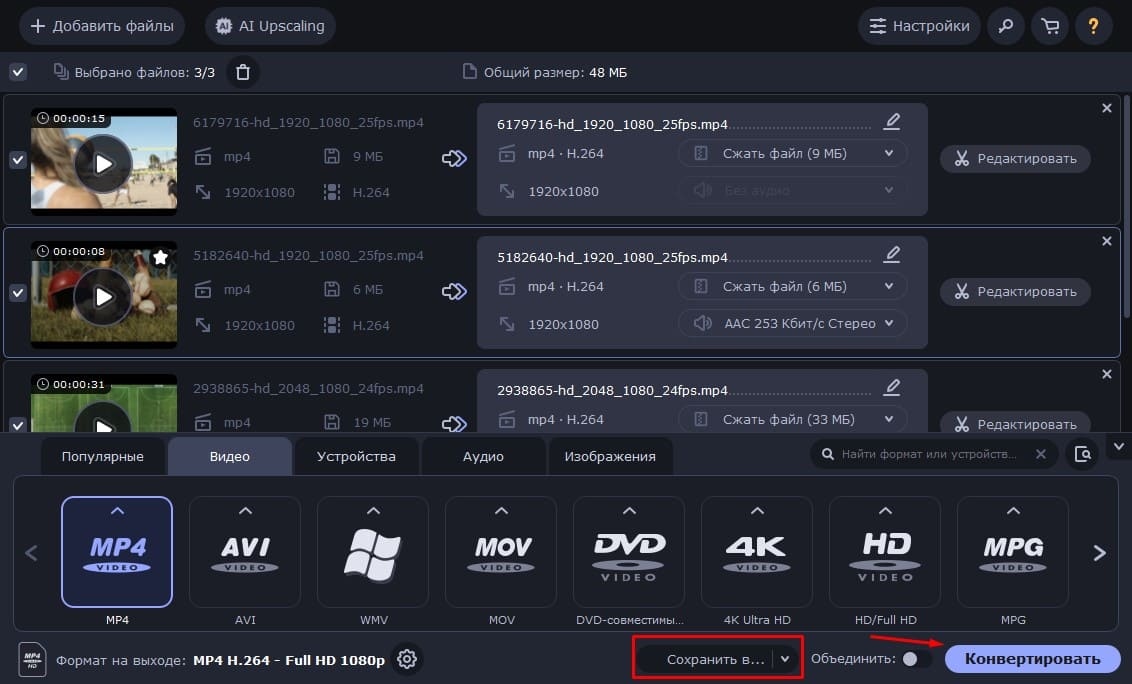
Task: Click pencil icon to rename 6179716 output file
Action: coord(892,122)
